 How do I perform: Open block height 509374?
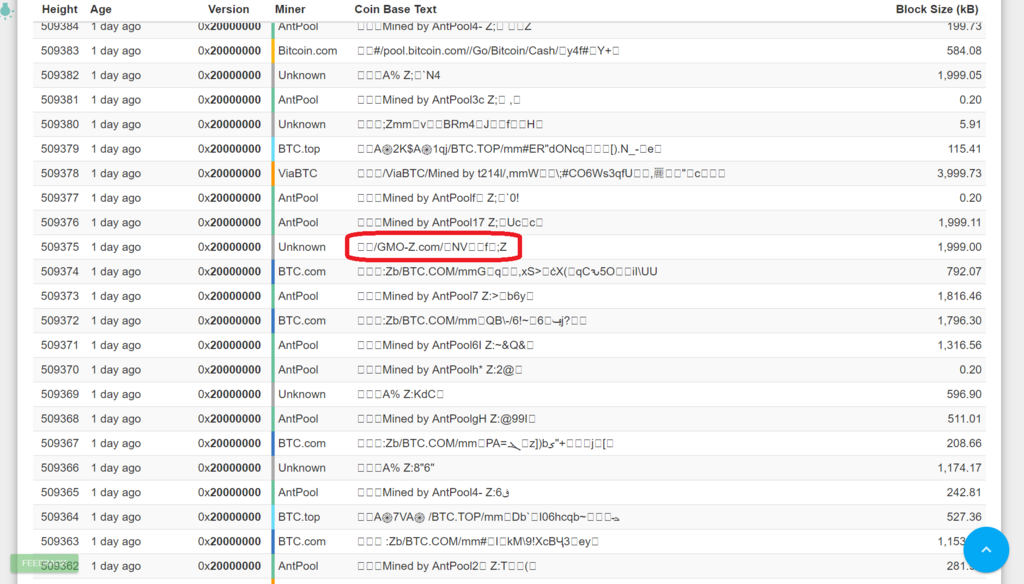pyautogui.click(x=59, y=271)
